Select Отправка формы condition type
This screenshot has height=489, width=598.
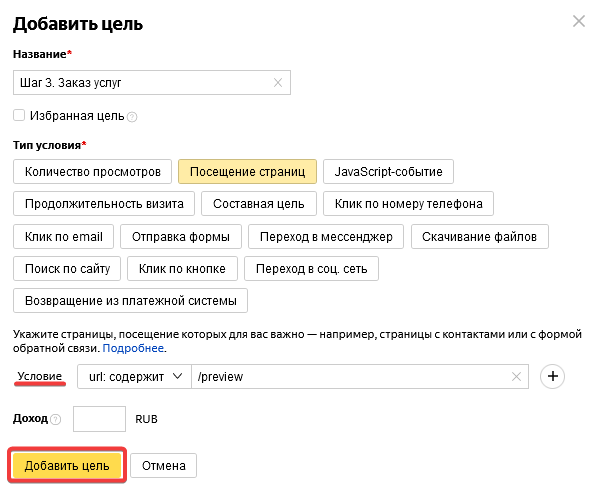181,236
